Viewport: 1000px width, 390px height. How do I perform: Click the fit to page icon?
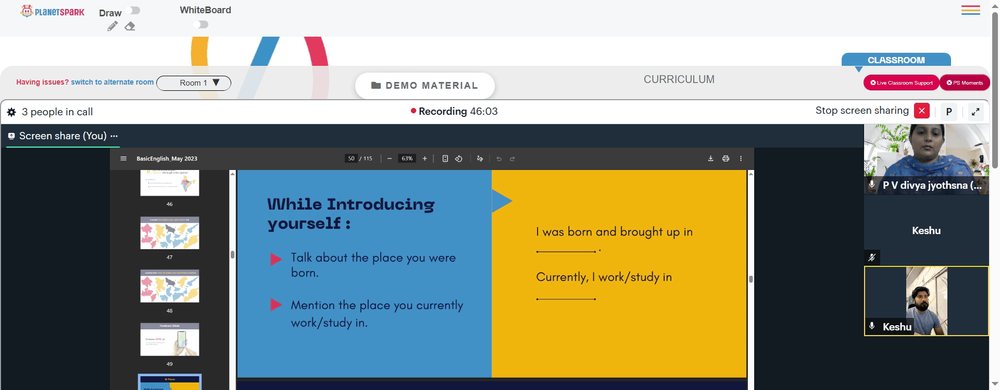click(445, 159)
